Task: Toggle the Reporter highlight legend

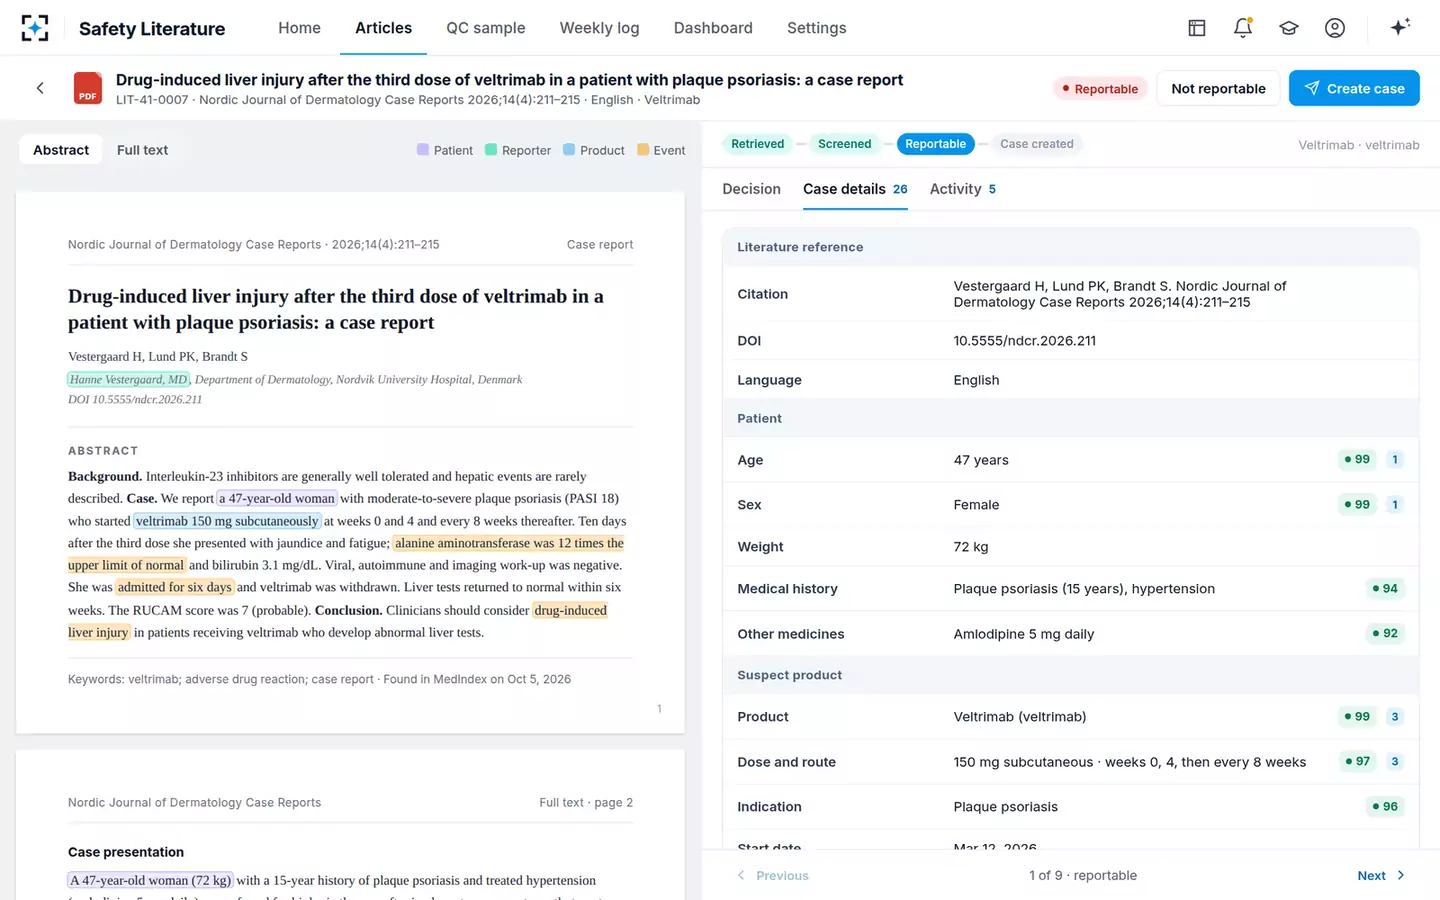Action: (x=518, y=150)
